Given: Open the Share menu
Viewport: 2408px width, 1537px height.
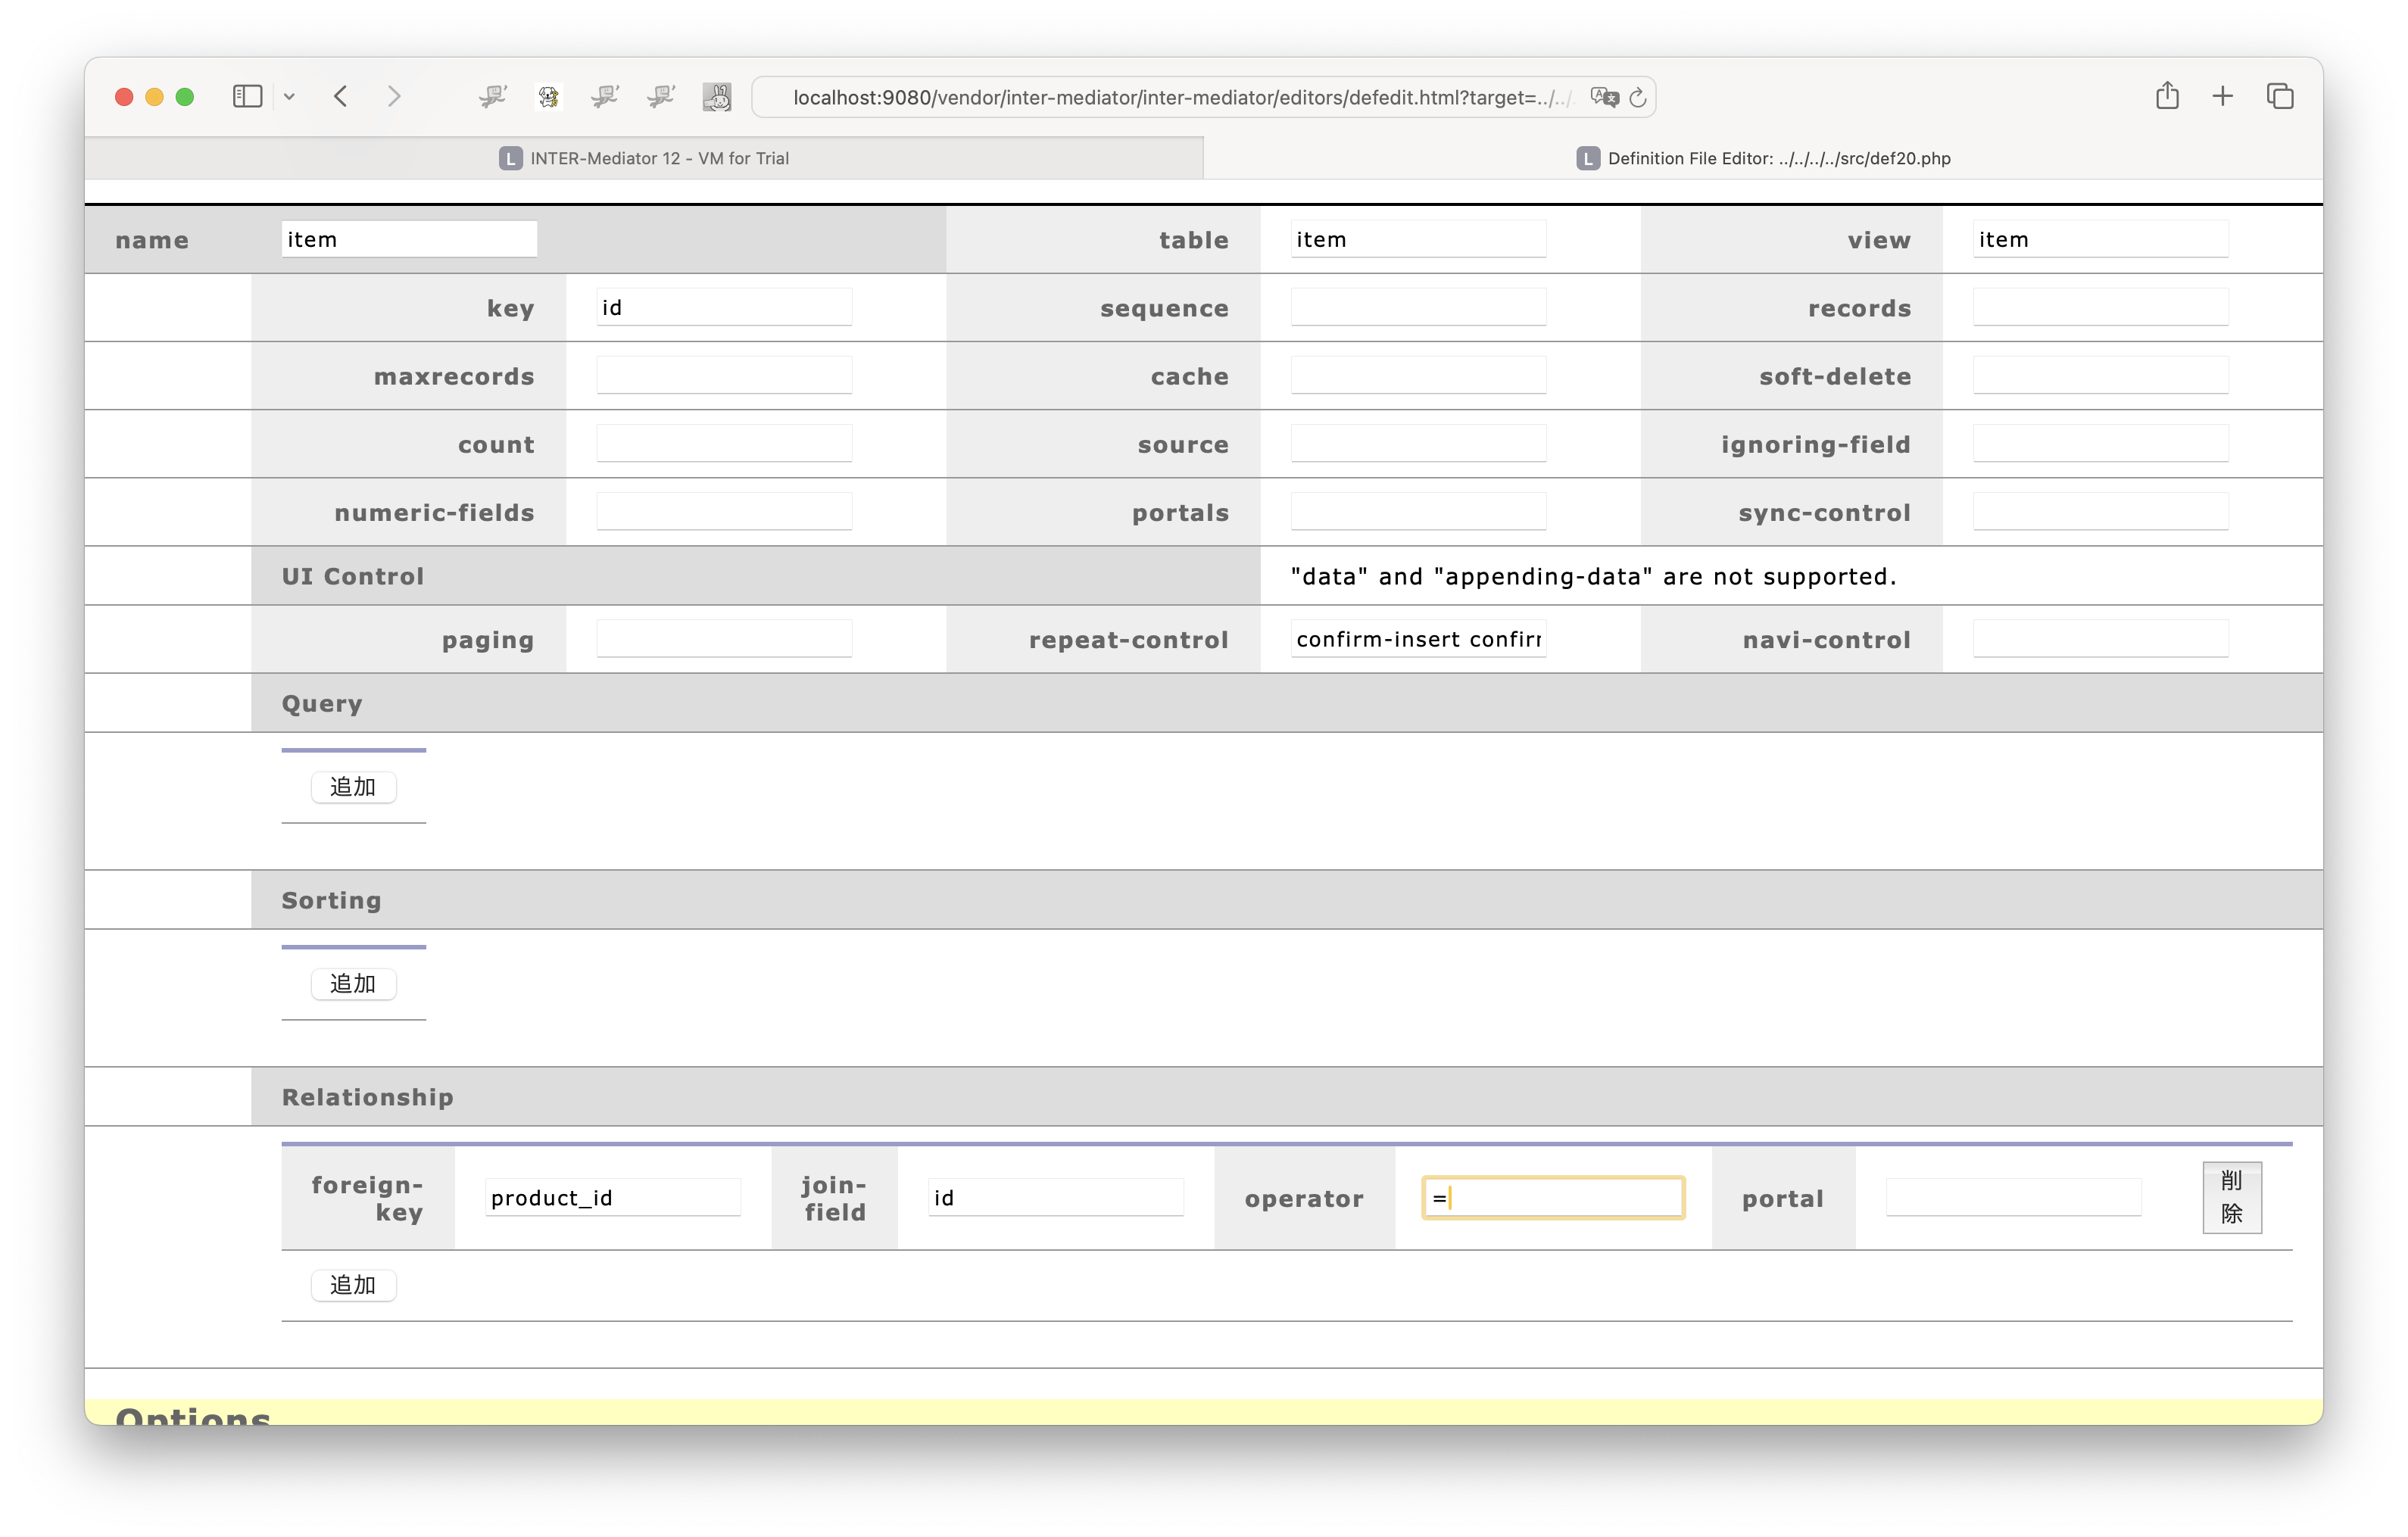Looking at the screenshot, I should [x=2167, y=96].
